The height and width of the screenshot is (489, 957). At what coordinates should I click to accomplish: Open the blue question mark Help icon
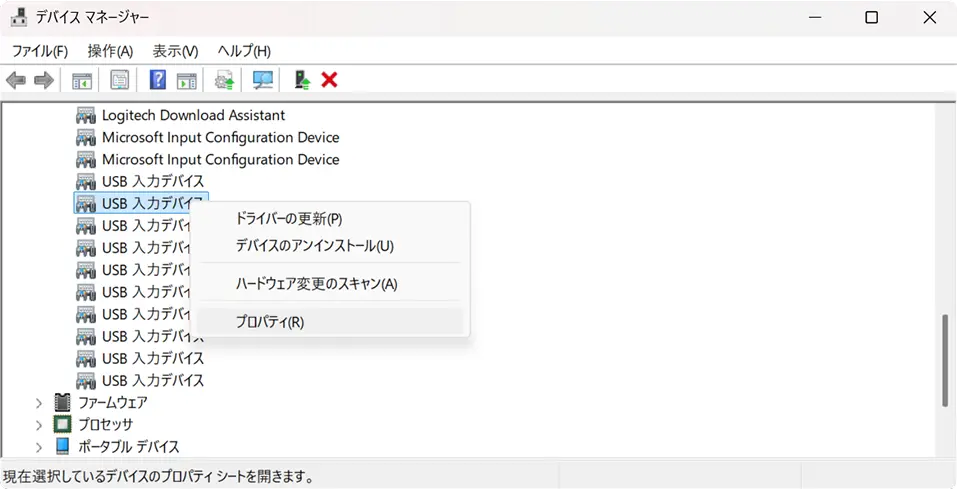click(x=158, y=80)
